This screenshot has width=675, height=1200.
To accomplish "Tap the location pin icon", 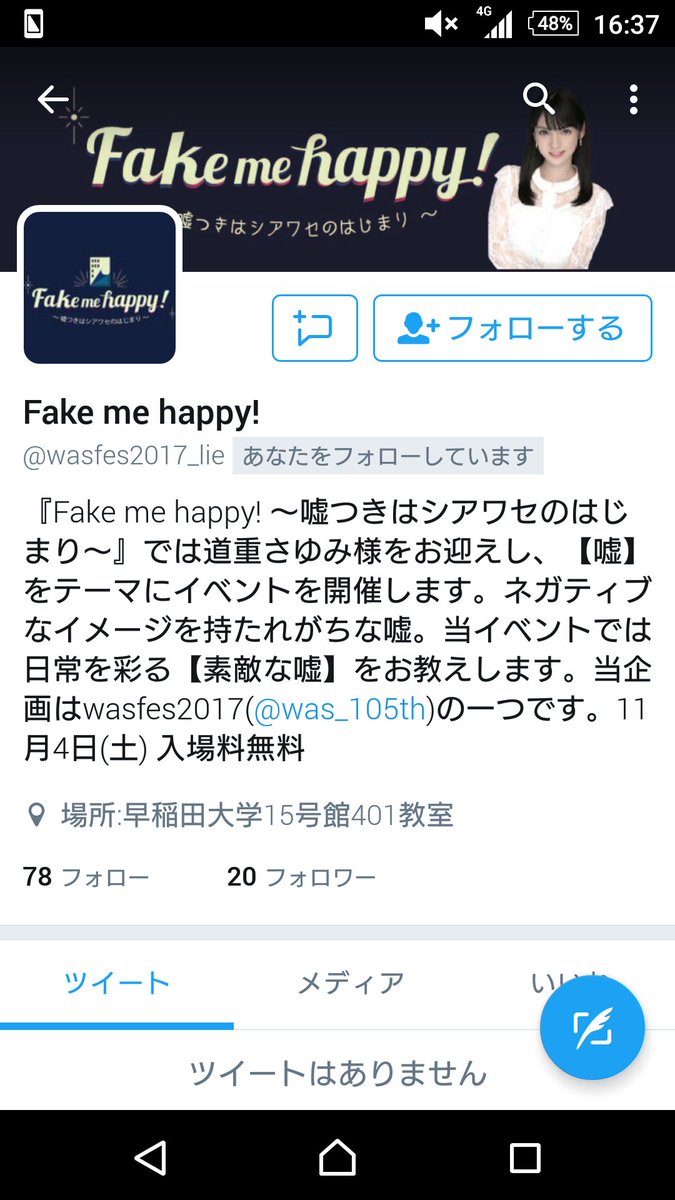I will coord(37,816).
